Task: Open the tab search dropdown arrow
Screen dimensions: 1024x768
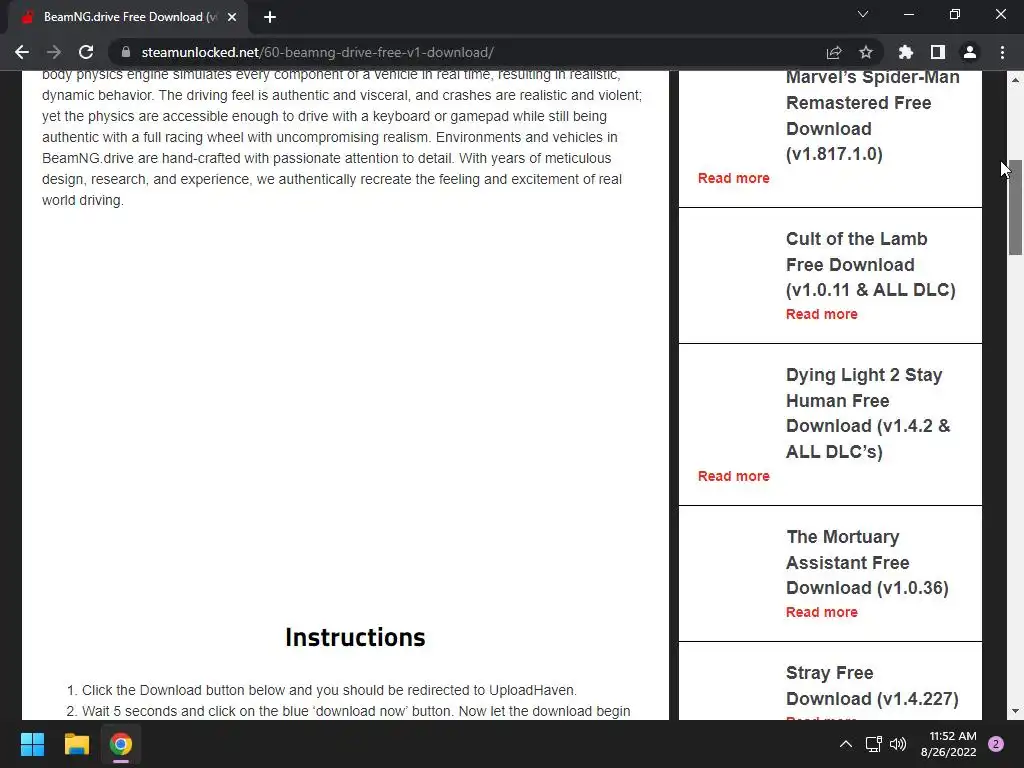Action: pyautogui.click(x=863, y=14)
